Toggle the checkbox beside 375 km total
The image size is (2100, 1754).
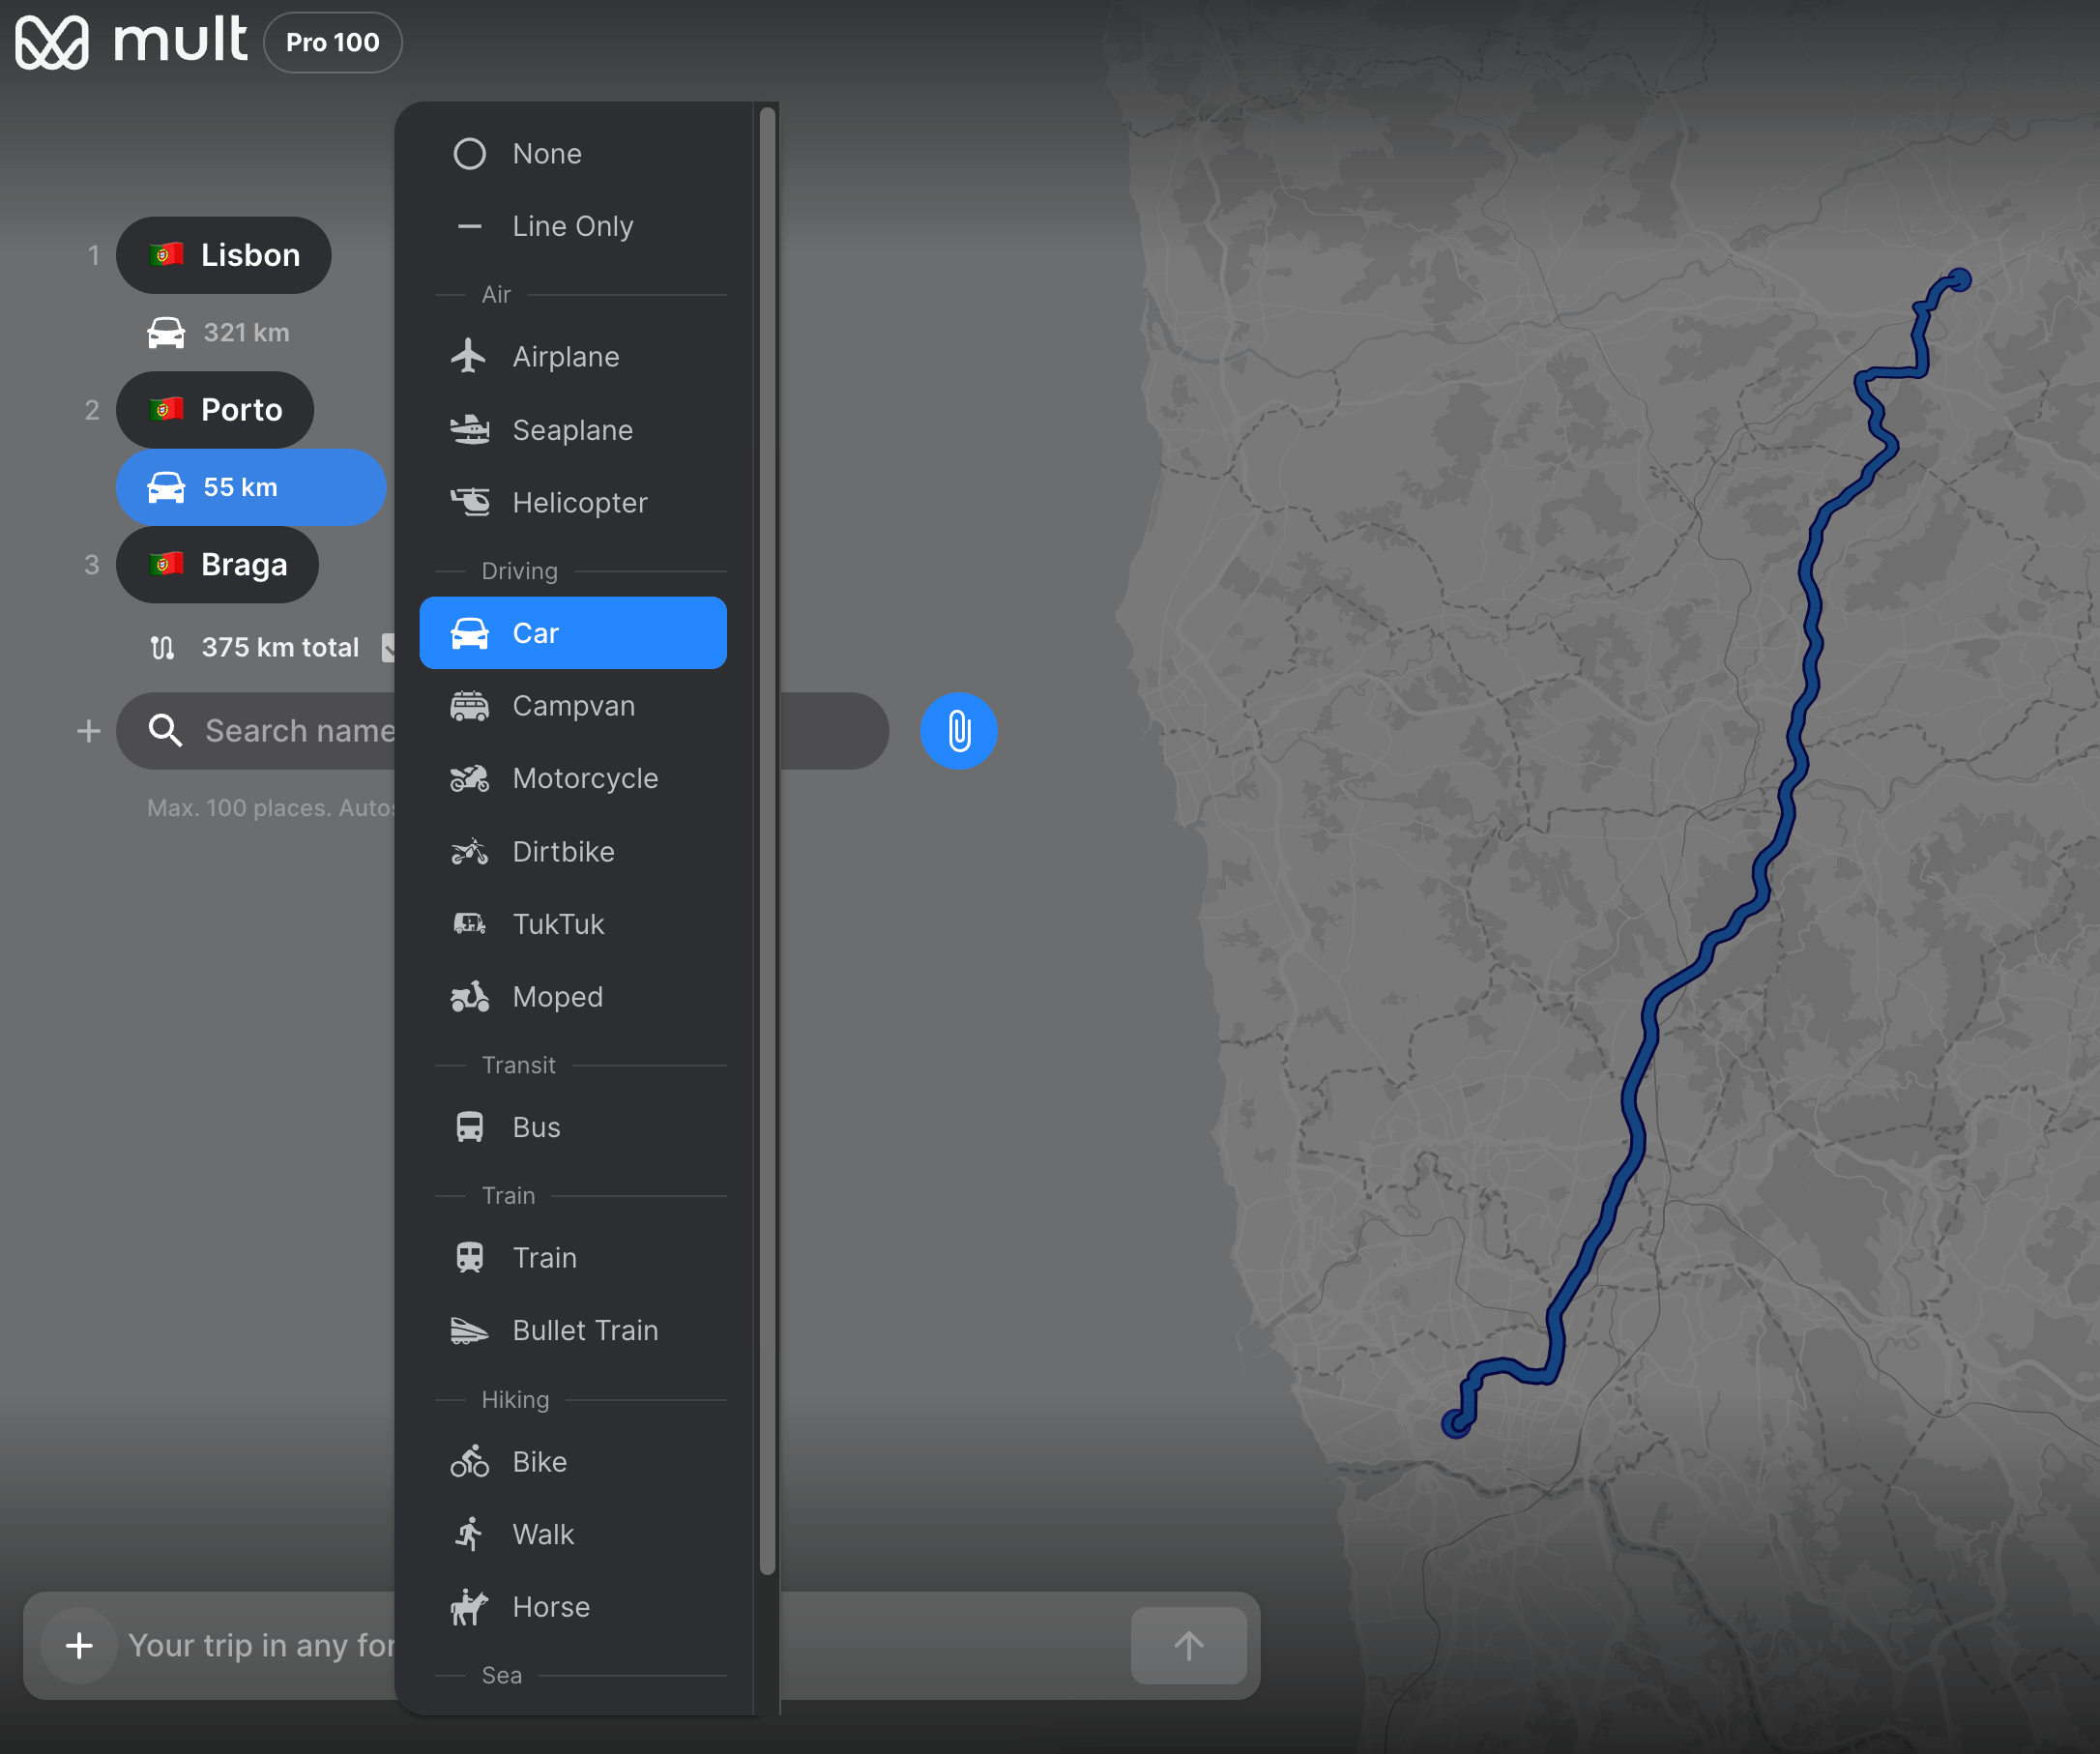point(389,647)
